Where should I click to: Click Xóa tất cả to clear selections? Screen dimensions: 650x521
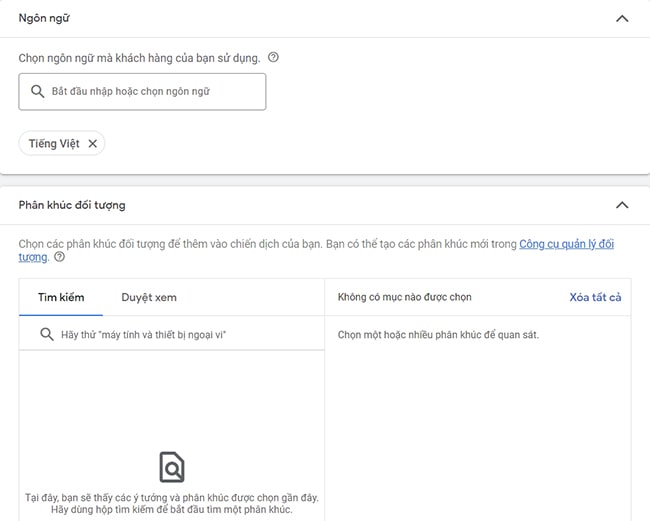point(595,297)
